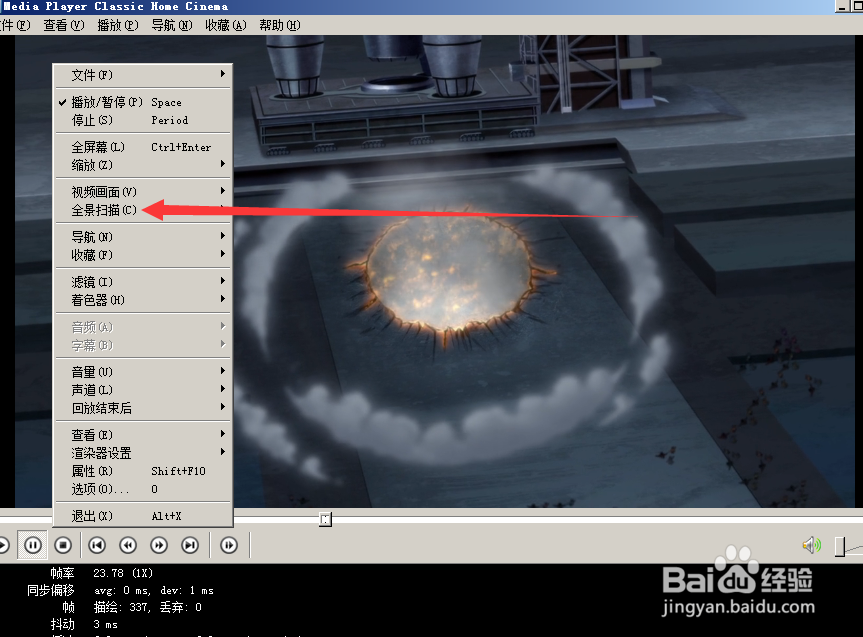Screen dimensions: 863x637
Task: Click the 帧率 23.78 (1X) status text
Action: (102, 573)
